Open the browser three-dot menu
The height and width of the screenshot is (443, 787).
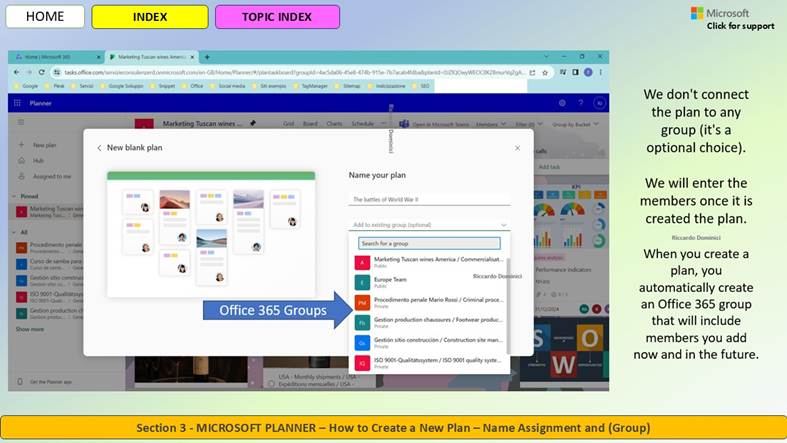tap(600, 72)
